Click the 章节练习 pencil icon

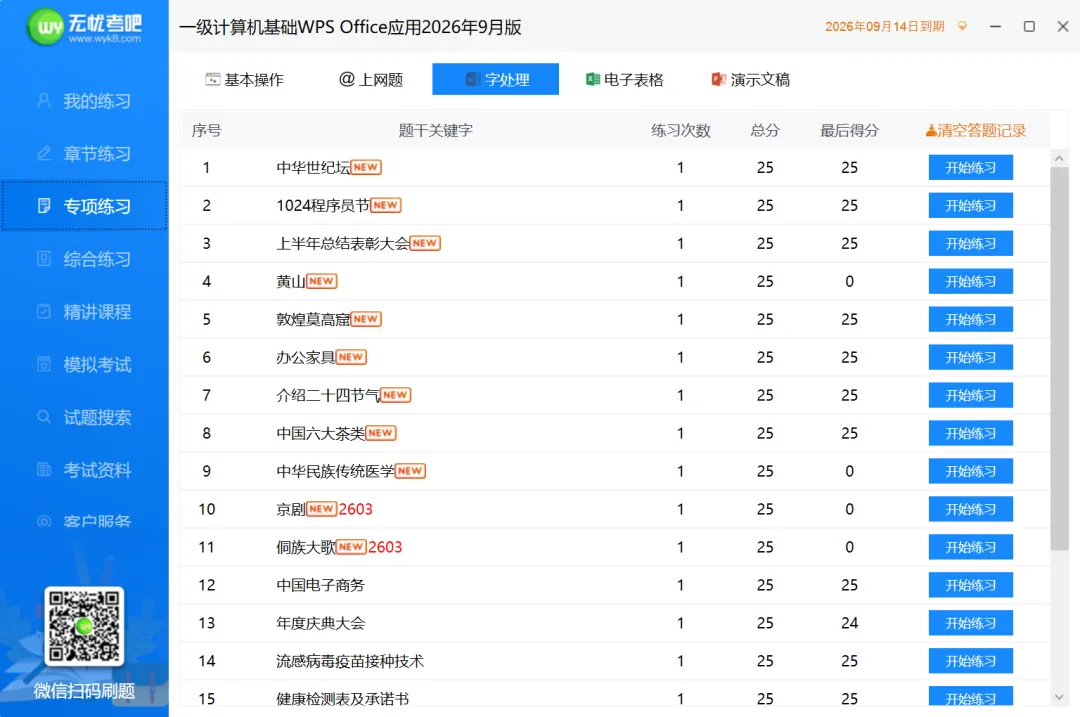point(44,153)
